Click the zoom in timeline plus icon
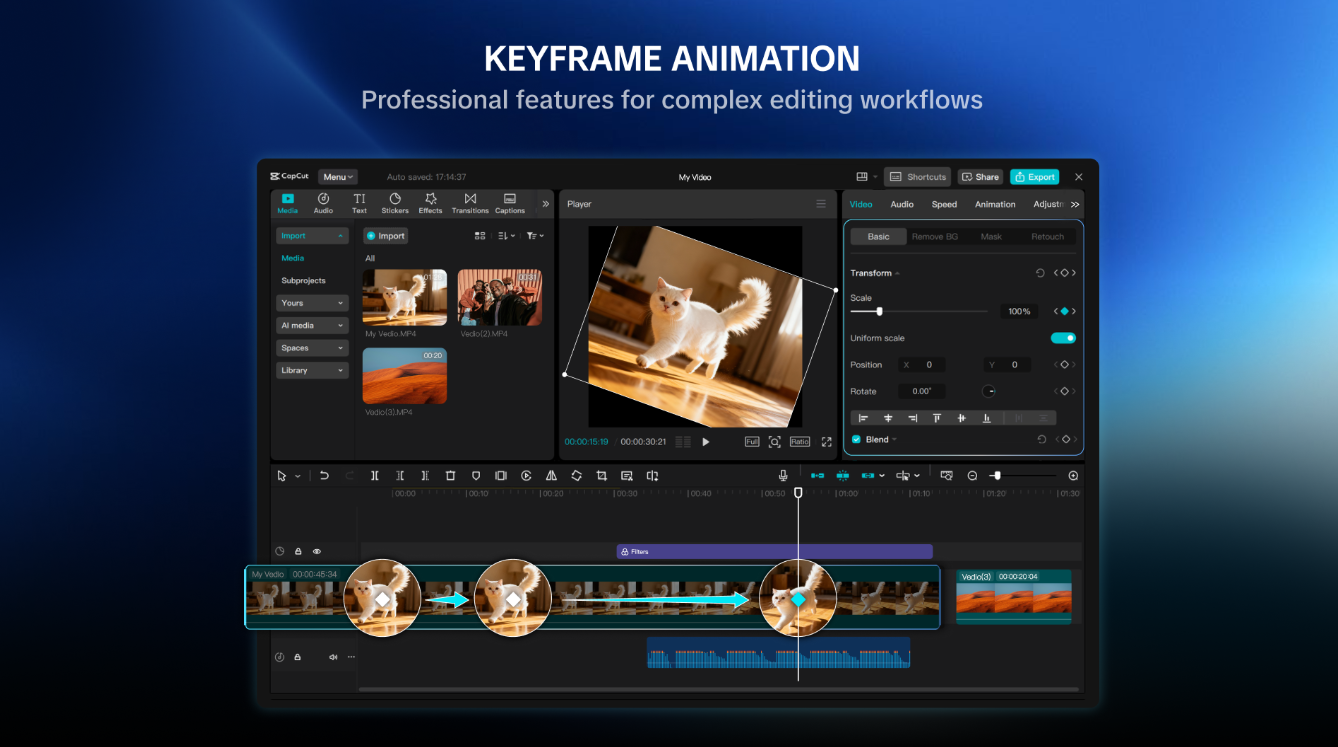The width and height of the screenshot is (1338, 747). (x=1073, y=476)
